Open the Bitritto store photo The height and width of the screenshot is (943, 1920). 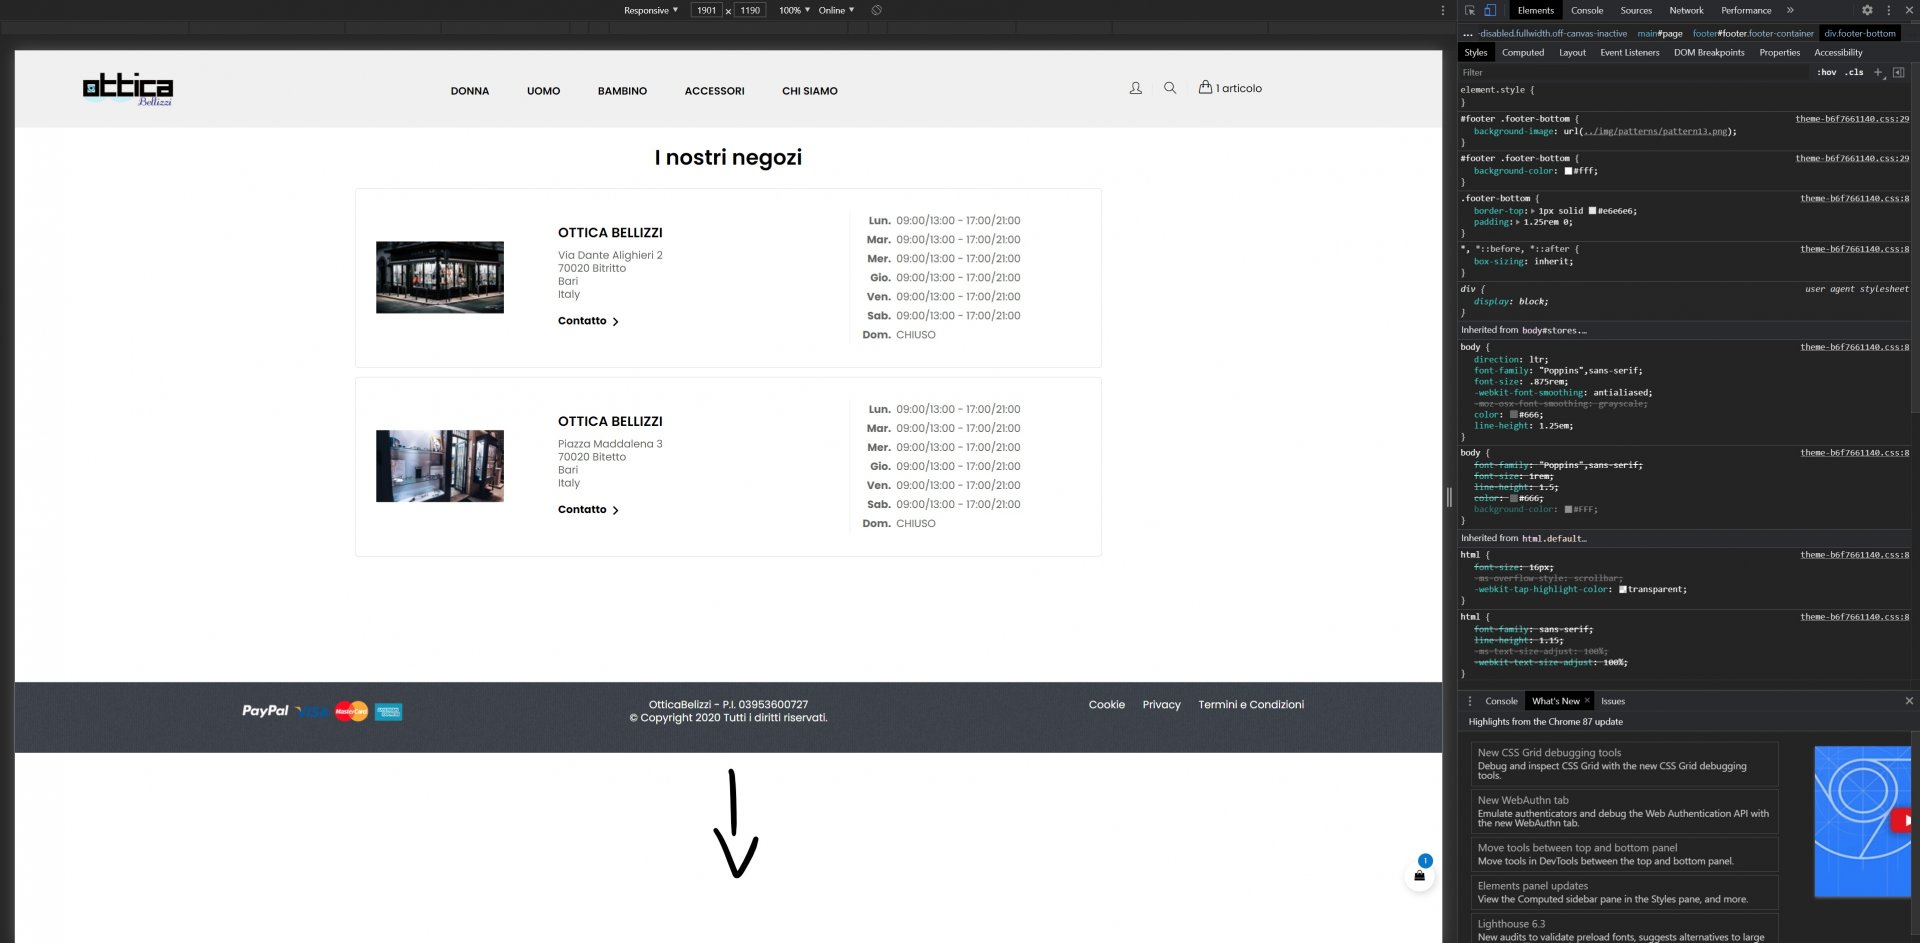[440, 277]
